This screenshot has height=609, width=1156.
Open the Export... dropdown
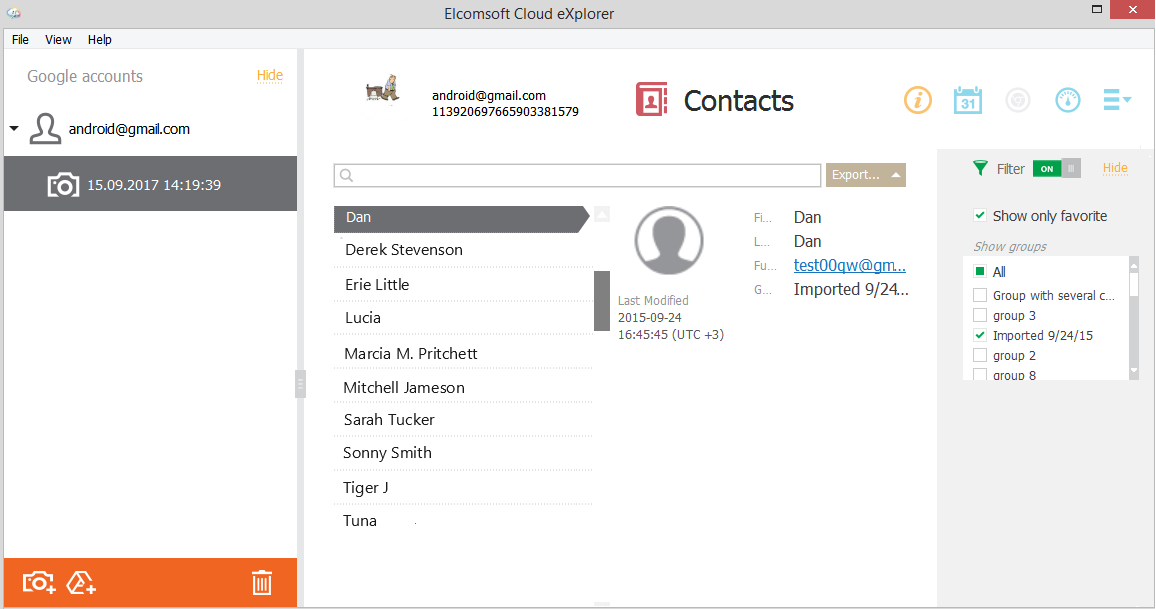coord(866,175)
